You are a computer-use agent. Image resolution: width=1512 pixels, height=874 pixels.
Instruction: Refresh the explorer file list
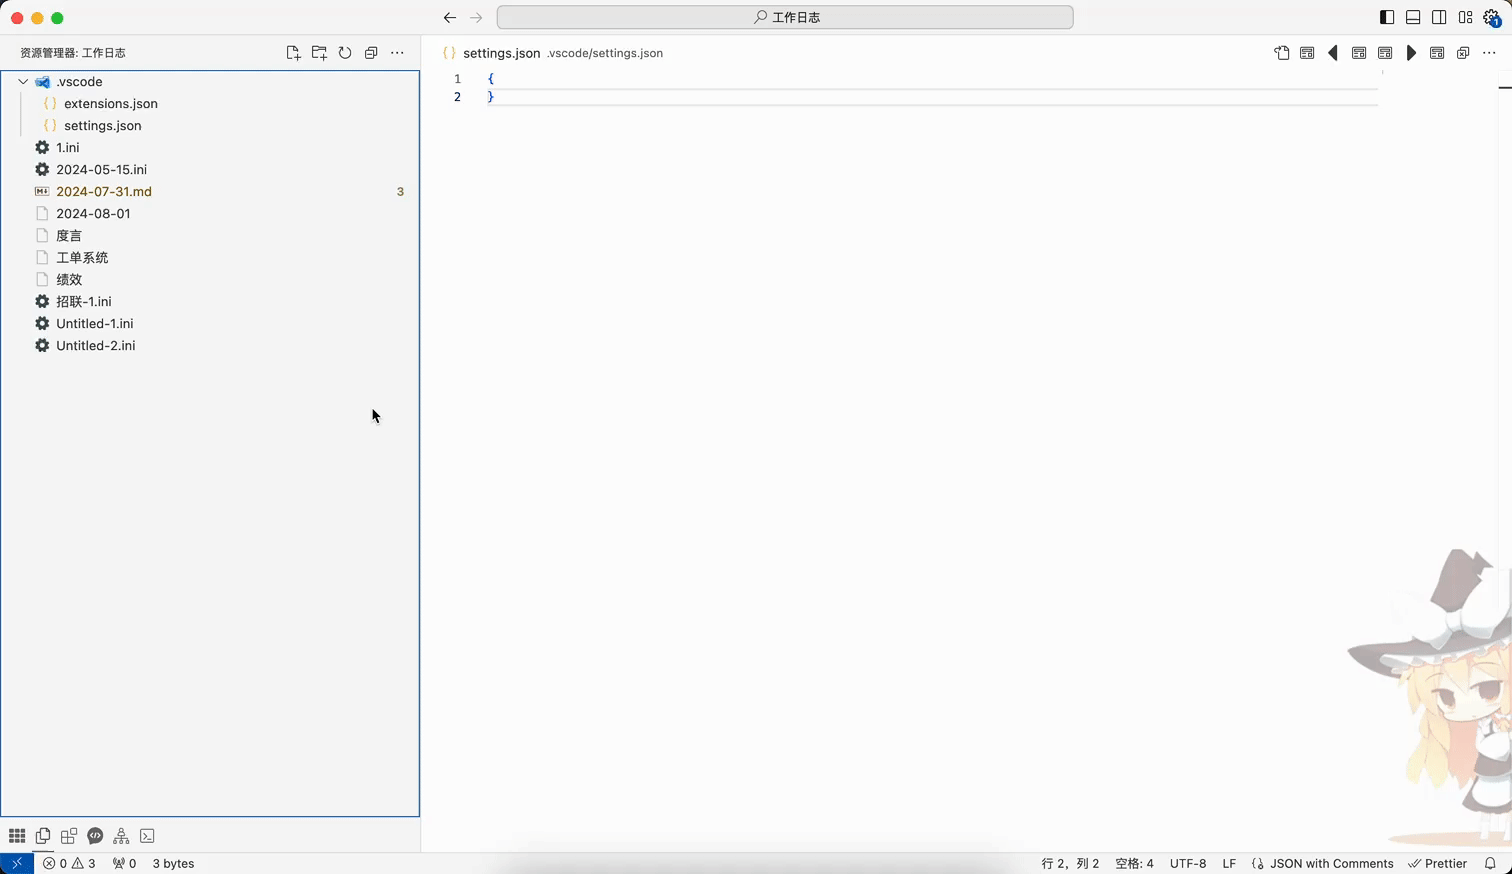(345, 53)
